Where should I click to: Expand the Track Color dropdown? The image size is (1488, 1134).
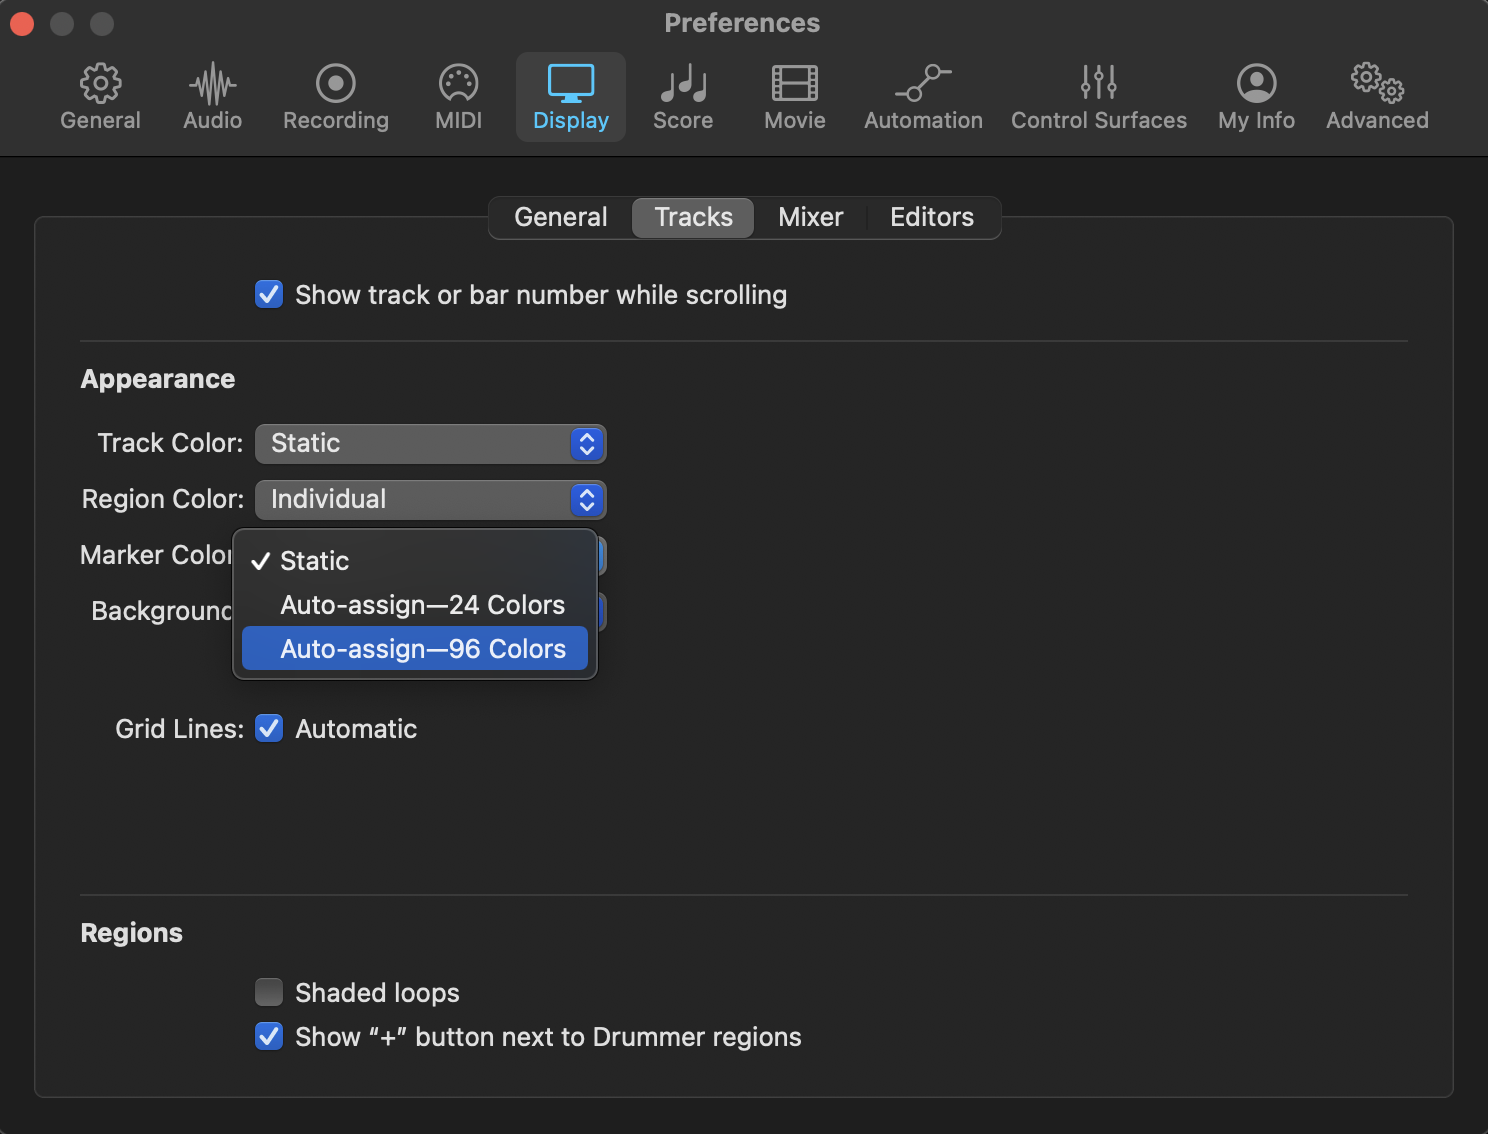[430, 444]
